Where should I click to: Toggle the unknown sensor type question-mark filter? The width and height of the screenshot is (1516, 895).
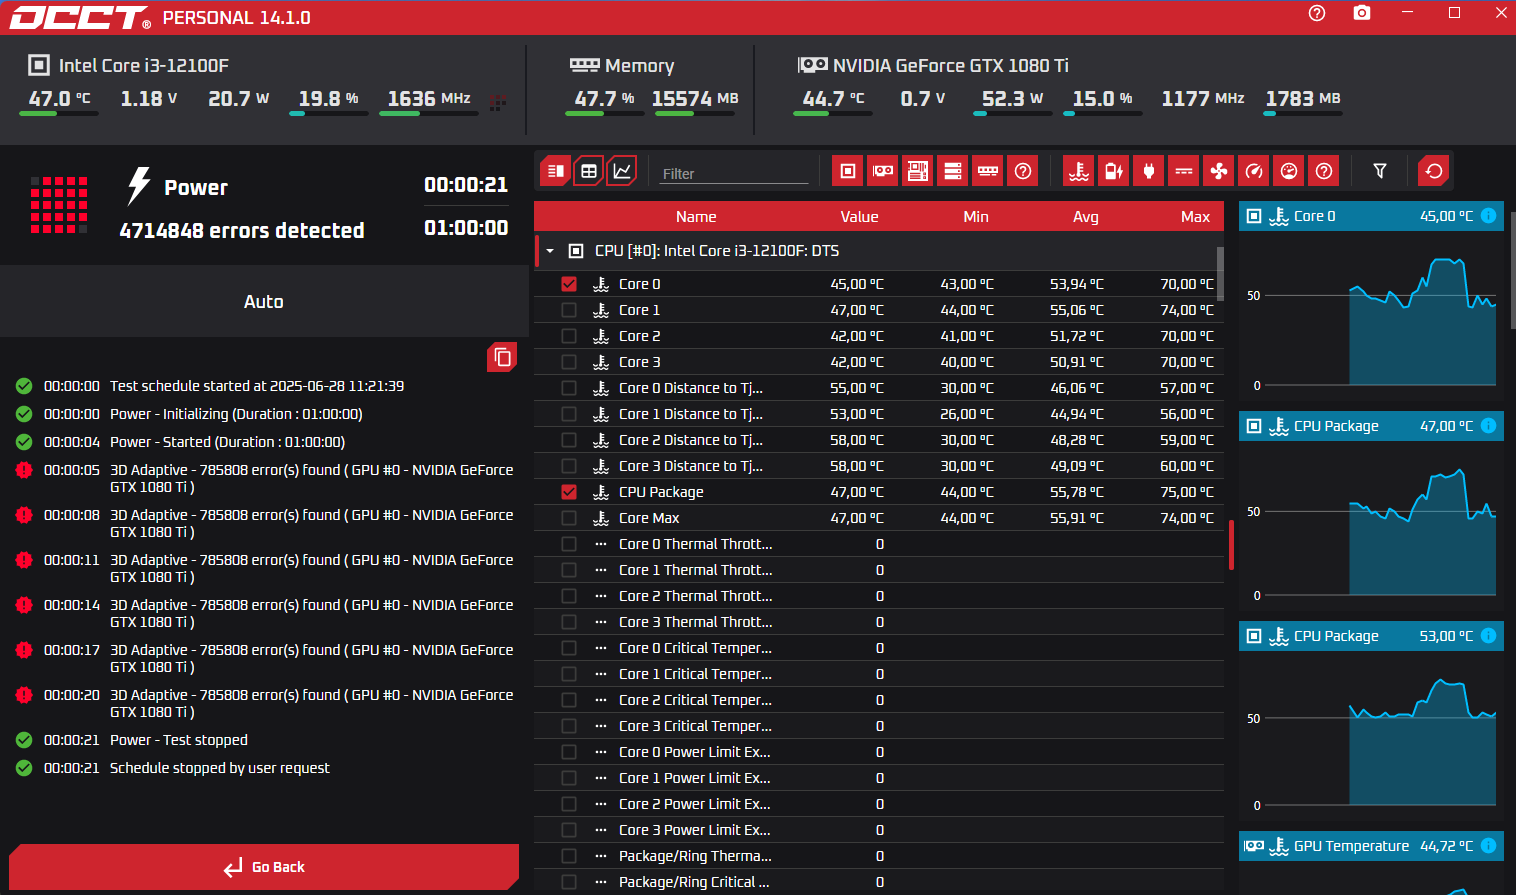pyautogui.click(x=1324, y=171)
